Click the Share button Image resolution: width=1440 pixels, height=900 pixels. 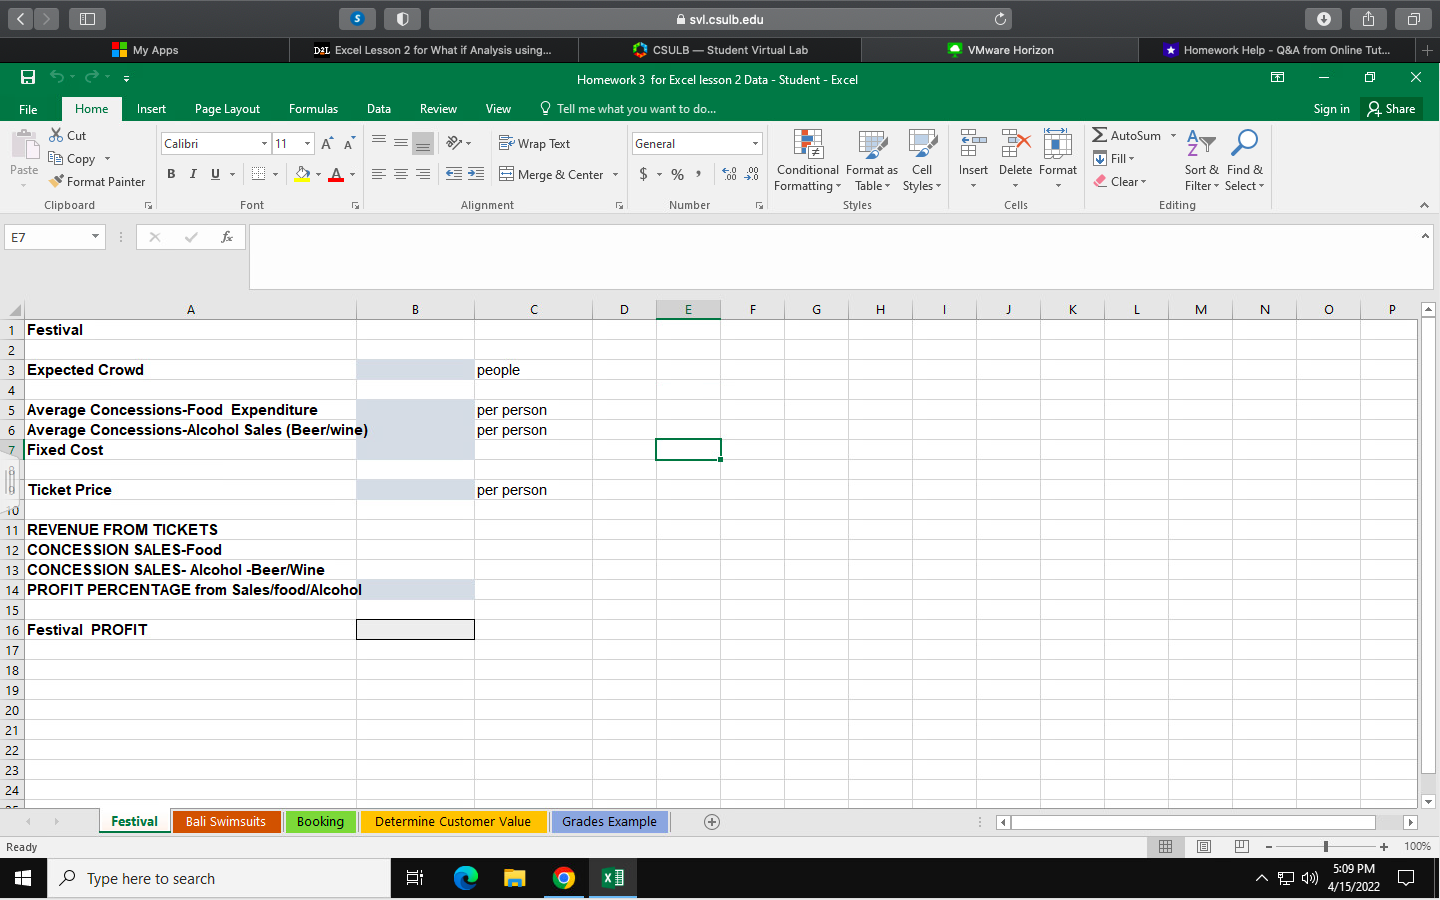tap(1391, 108)
